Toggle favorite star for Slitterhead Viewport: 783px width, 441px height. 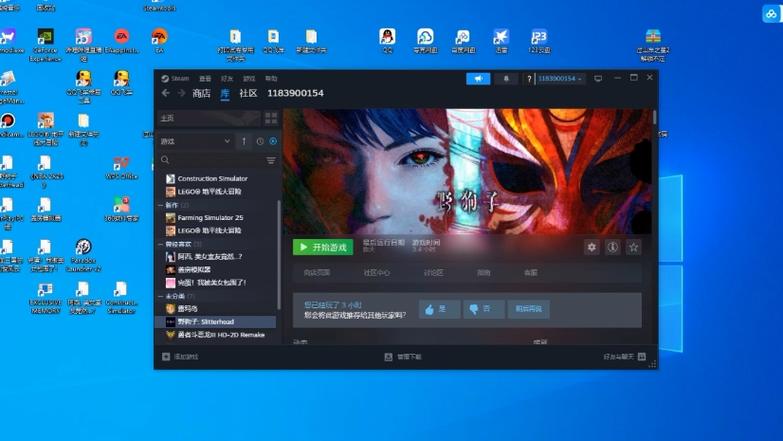click(634, 247)
